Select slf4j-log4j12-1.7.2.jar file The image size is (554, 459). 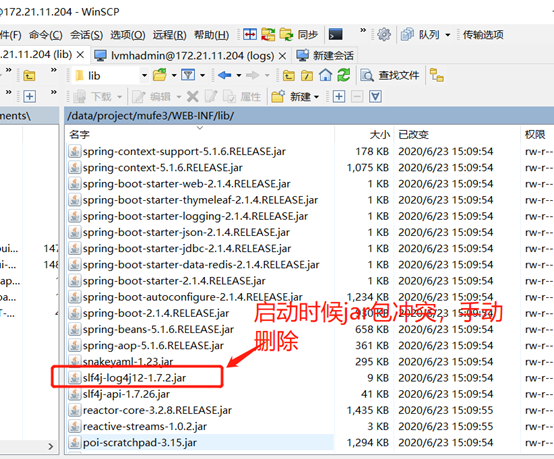coord(134,378)
